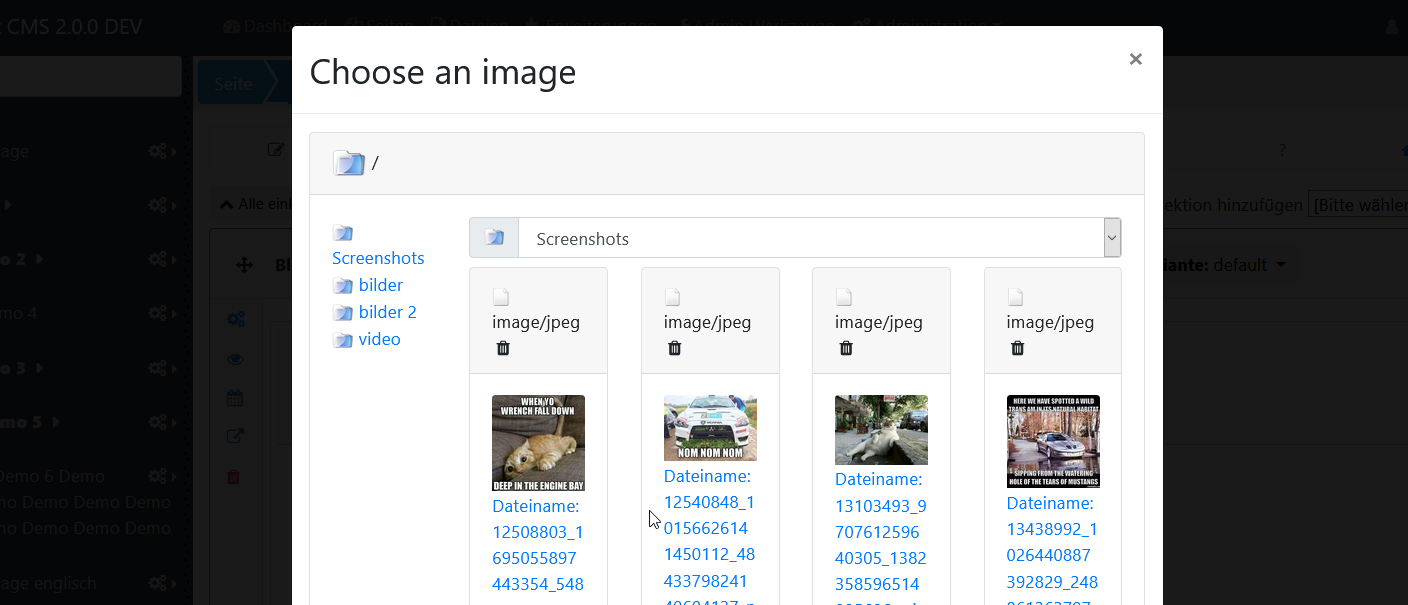Delete the image with filename starting 13103493
The image size is (1408, 605).
846,348
